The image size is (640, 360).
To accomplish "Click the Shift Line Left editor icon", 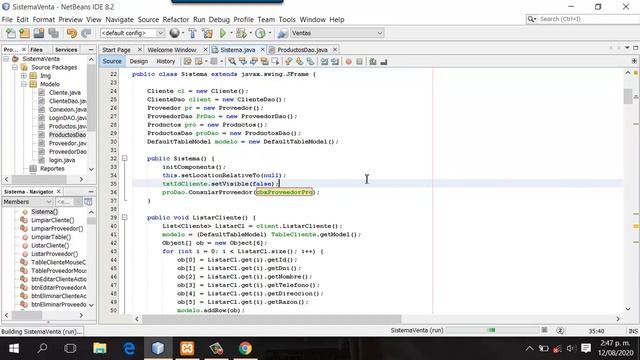I will [324, 62].
